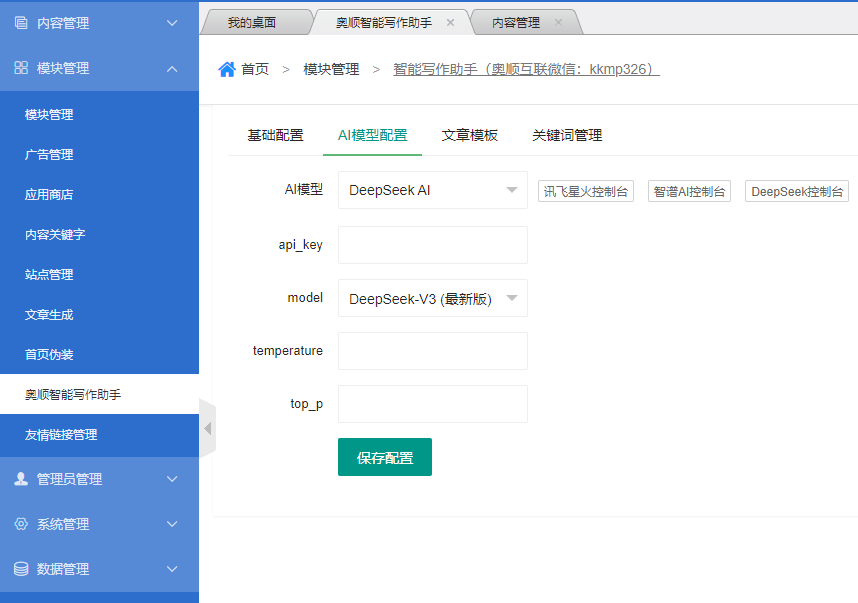Open the DeepSeek控制台 link
858x603 pixels.
click(796, 191)
